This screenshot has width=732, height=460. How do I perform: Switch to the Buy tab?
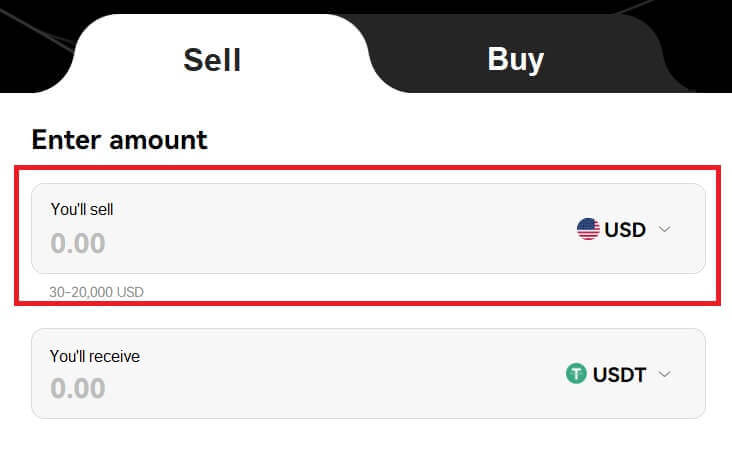(x=515, y=59)
